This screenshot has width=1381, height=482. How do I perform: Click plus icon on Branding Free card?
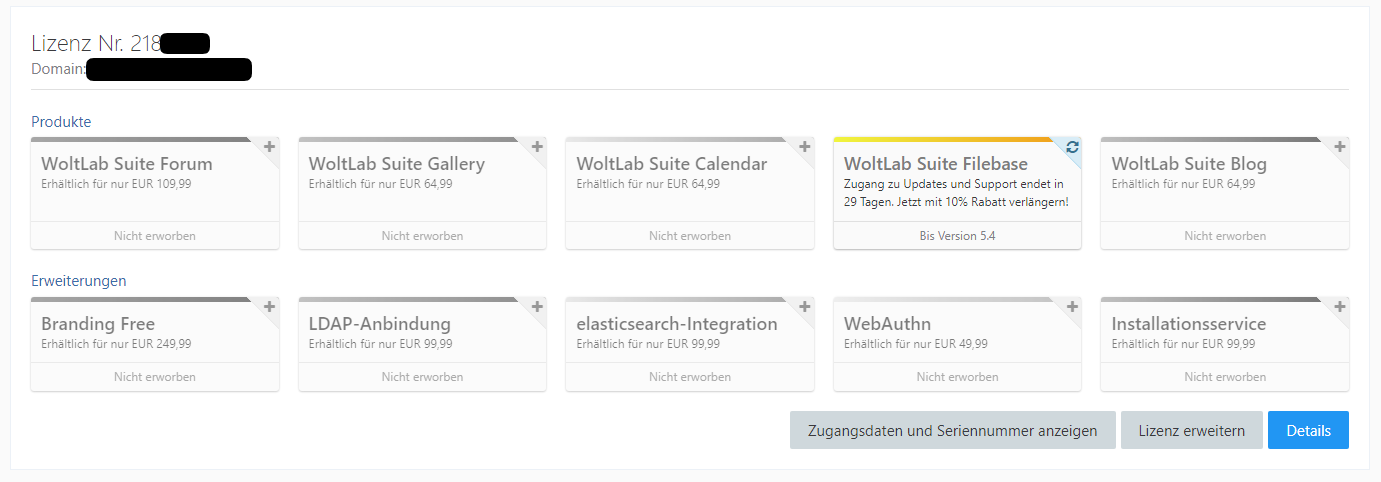tap(269, 308)
